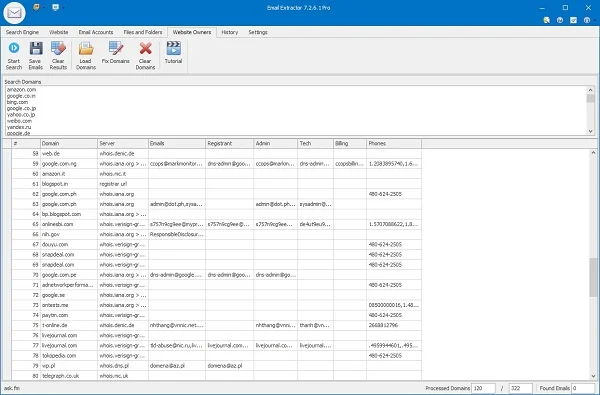Select the wp.pl domain cell
600x395 pixels.
pos(69,366)
